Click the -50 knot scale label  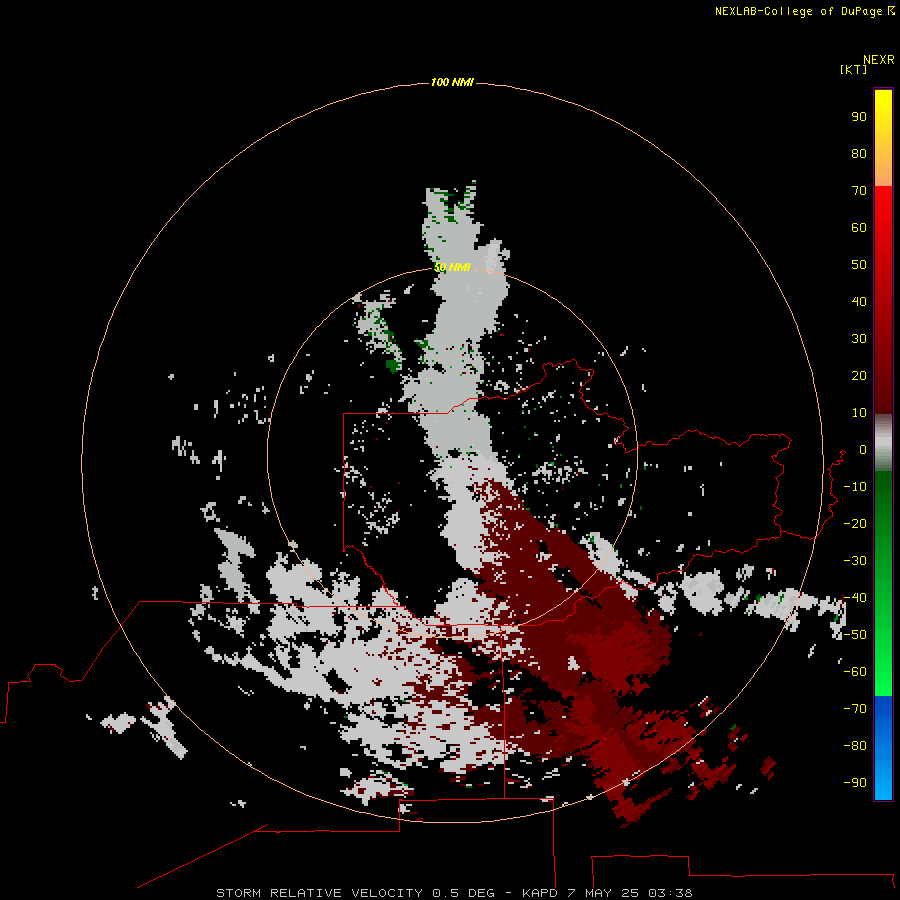pyautogui.click(x=855, y=635)
